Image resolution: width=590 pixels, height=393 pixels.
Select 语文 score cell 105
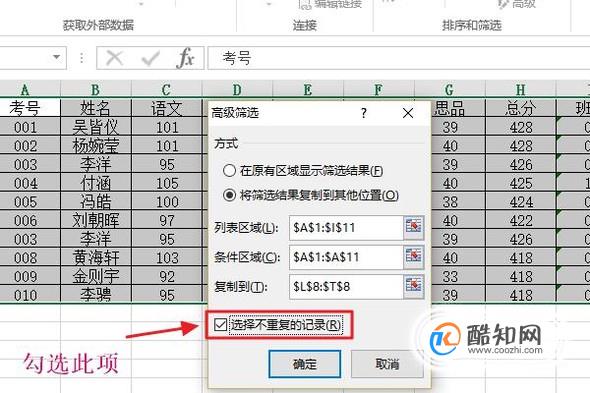(x=167, y=183)
